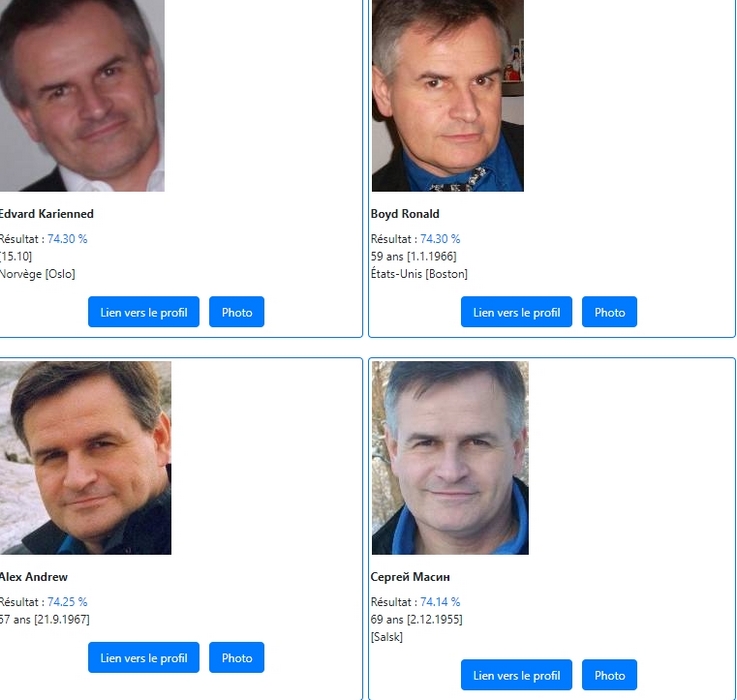Click Photo button in Alex Andrew card
737x700 pixels.
236,657
